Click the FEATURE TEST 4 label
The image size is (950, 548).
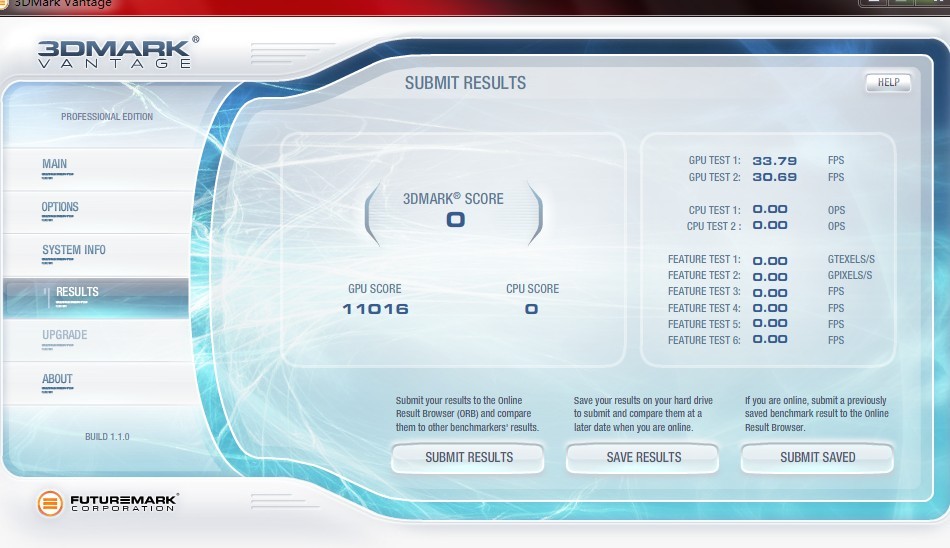point(704,309)
